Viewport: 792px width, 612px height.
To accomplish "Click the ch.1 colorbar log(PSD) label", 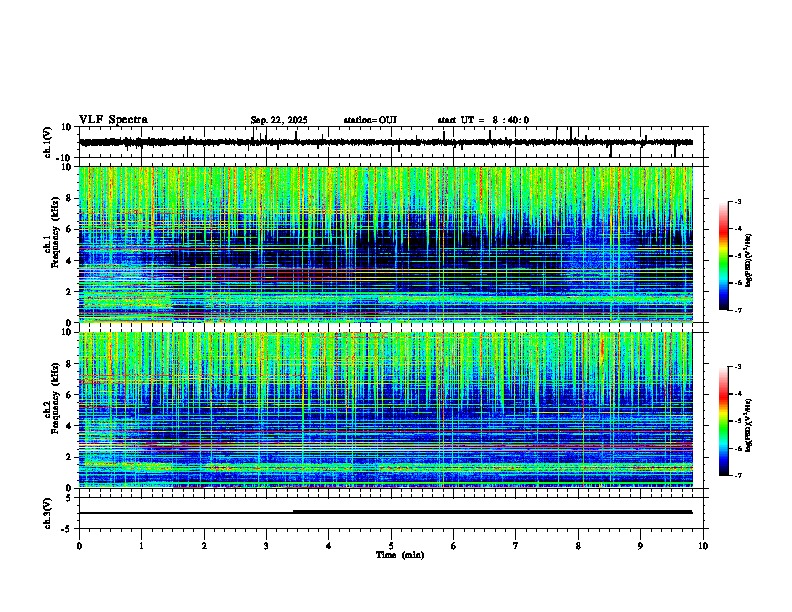I will tap(748, 260).
